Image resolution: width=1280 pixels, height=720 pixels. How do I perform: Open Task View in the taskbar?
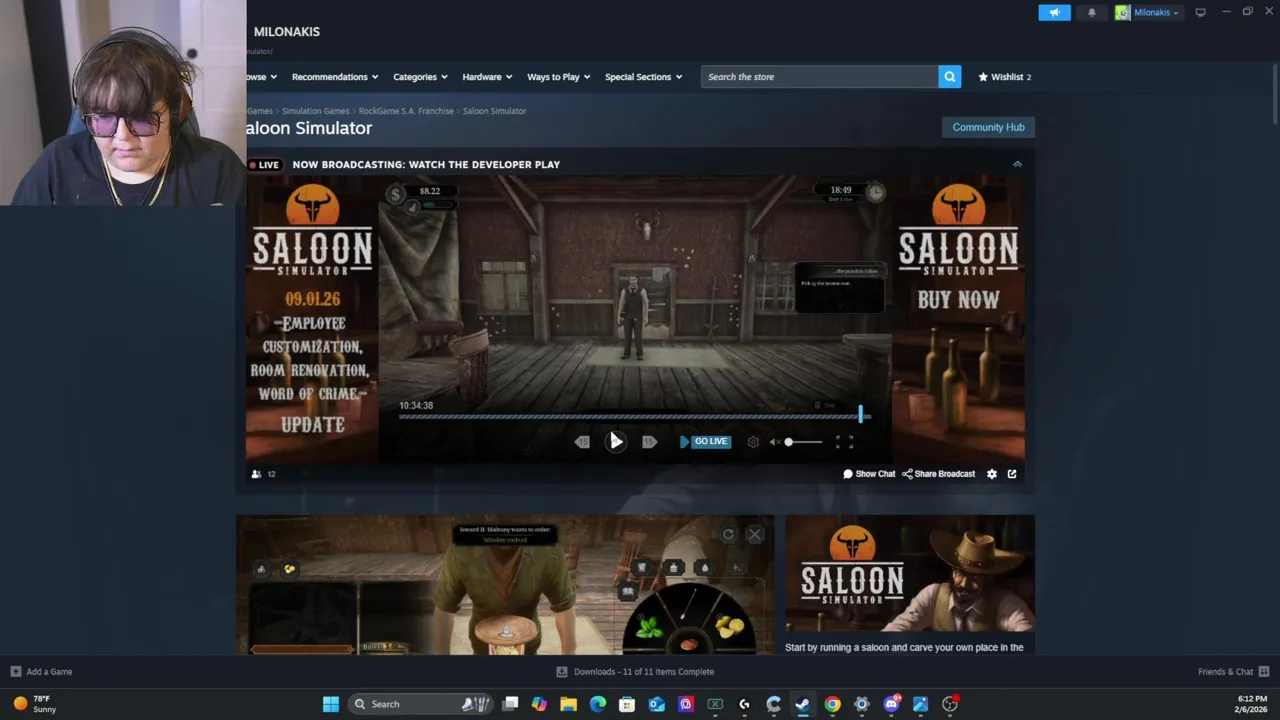click(510, 704)
